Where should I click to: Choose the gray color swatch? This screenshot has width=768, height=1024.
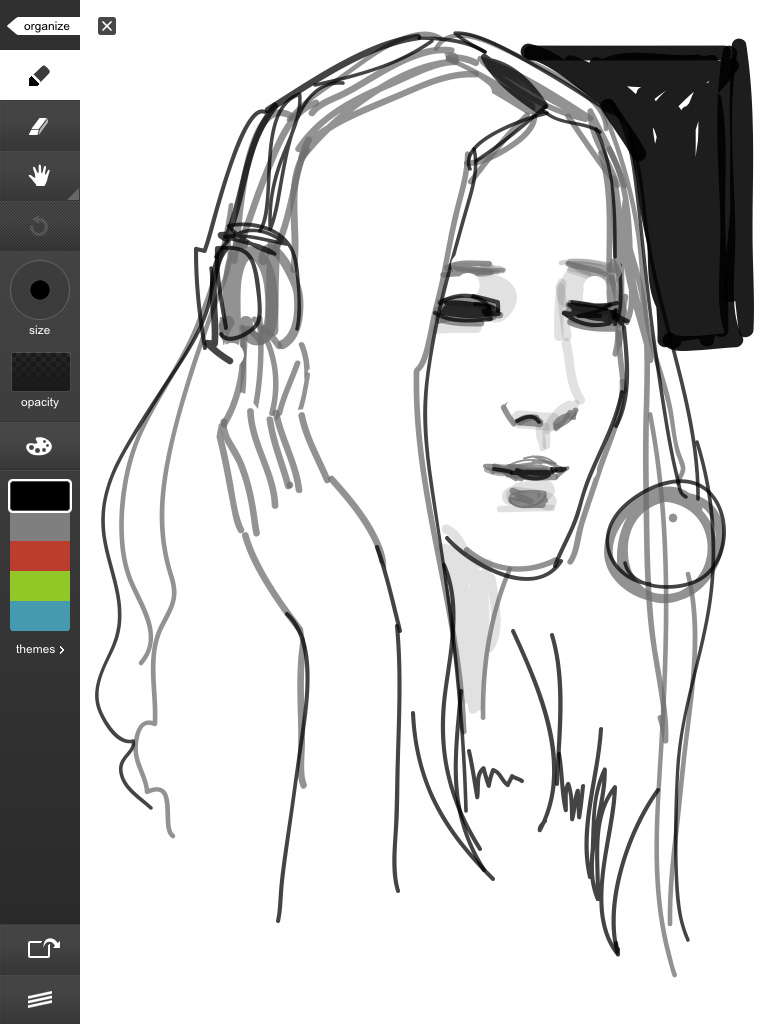point(40,526)
